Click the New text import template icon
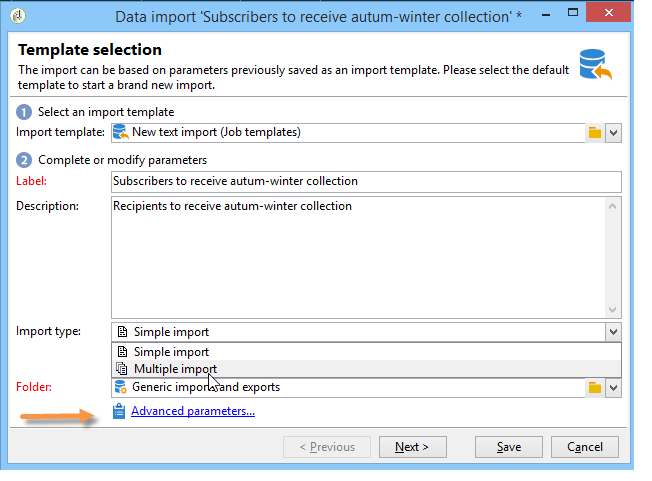The width and height of the screenshot is (652, 481). click(121, 132)
